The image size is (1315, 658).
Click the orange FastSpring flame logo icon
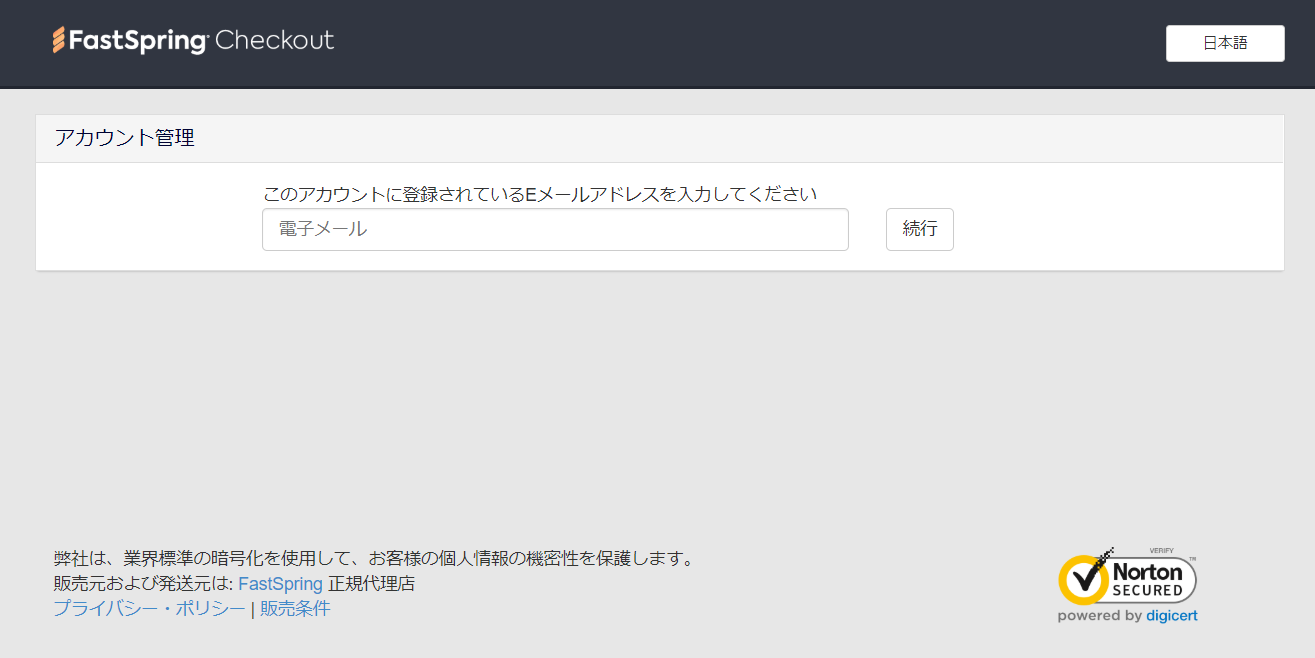59,41
